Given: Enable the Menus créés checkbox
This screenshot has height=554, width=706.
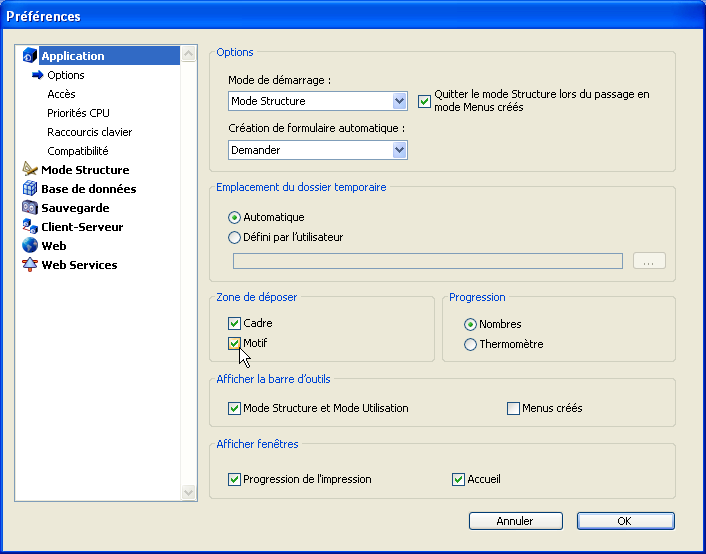Looking at the screenshot, I should [x=514, y=408].
